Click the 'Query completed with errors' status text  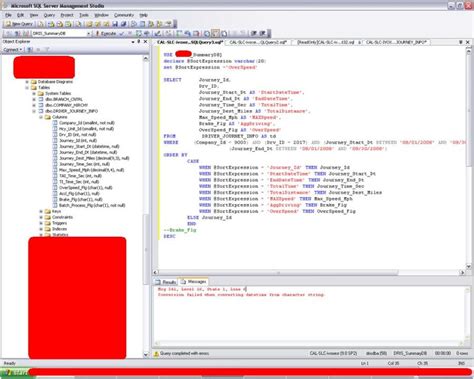point(184,353)
